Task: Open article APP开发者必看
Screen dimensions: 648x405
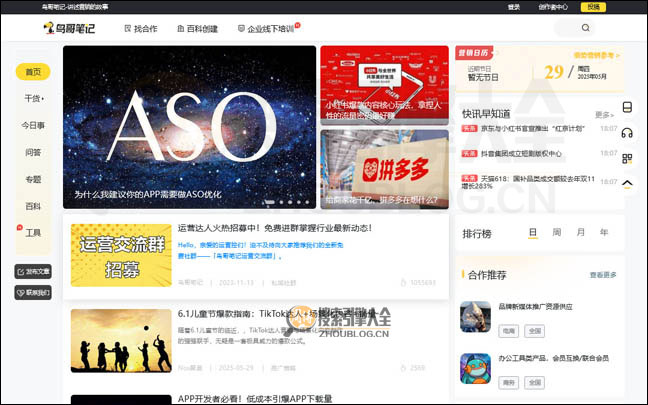Action: (255, 399)
